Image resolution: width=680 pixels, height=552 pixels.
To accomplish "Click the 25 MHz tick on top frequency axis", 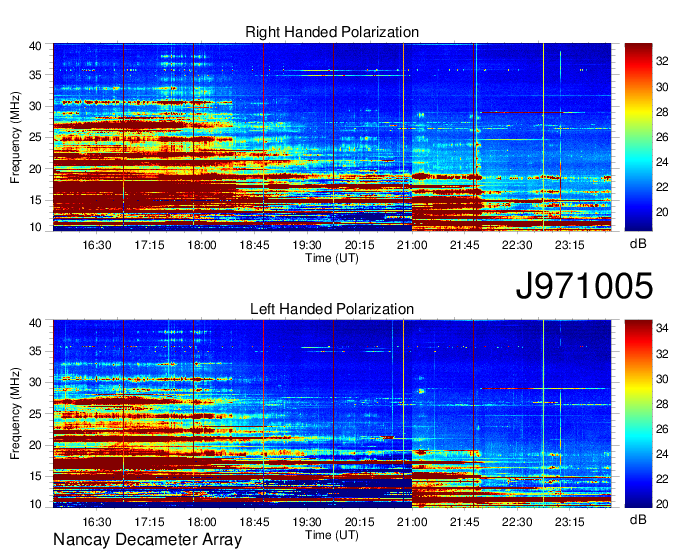I will pyautogui.click(x=35, y=137).
